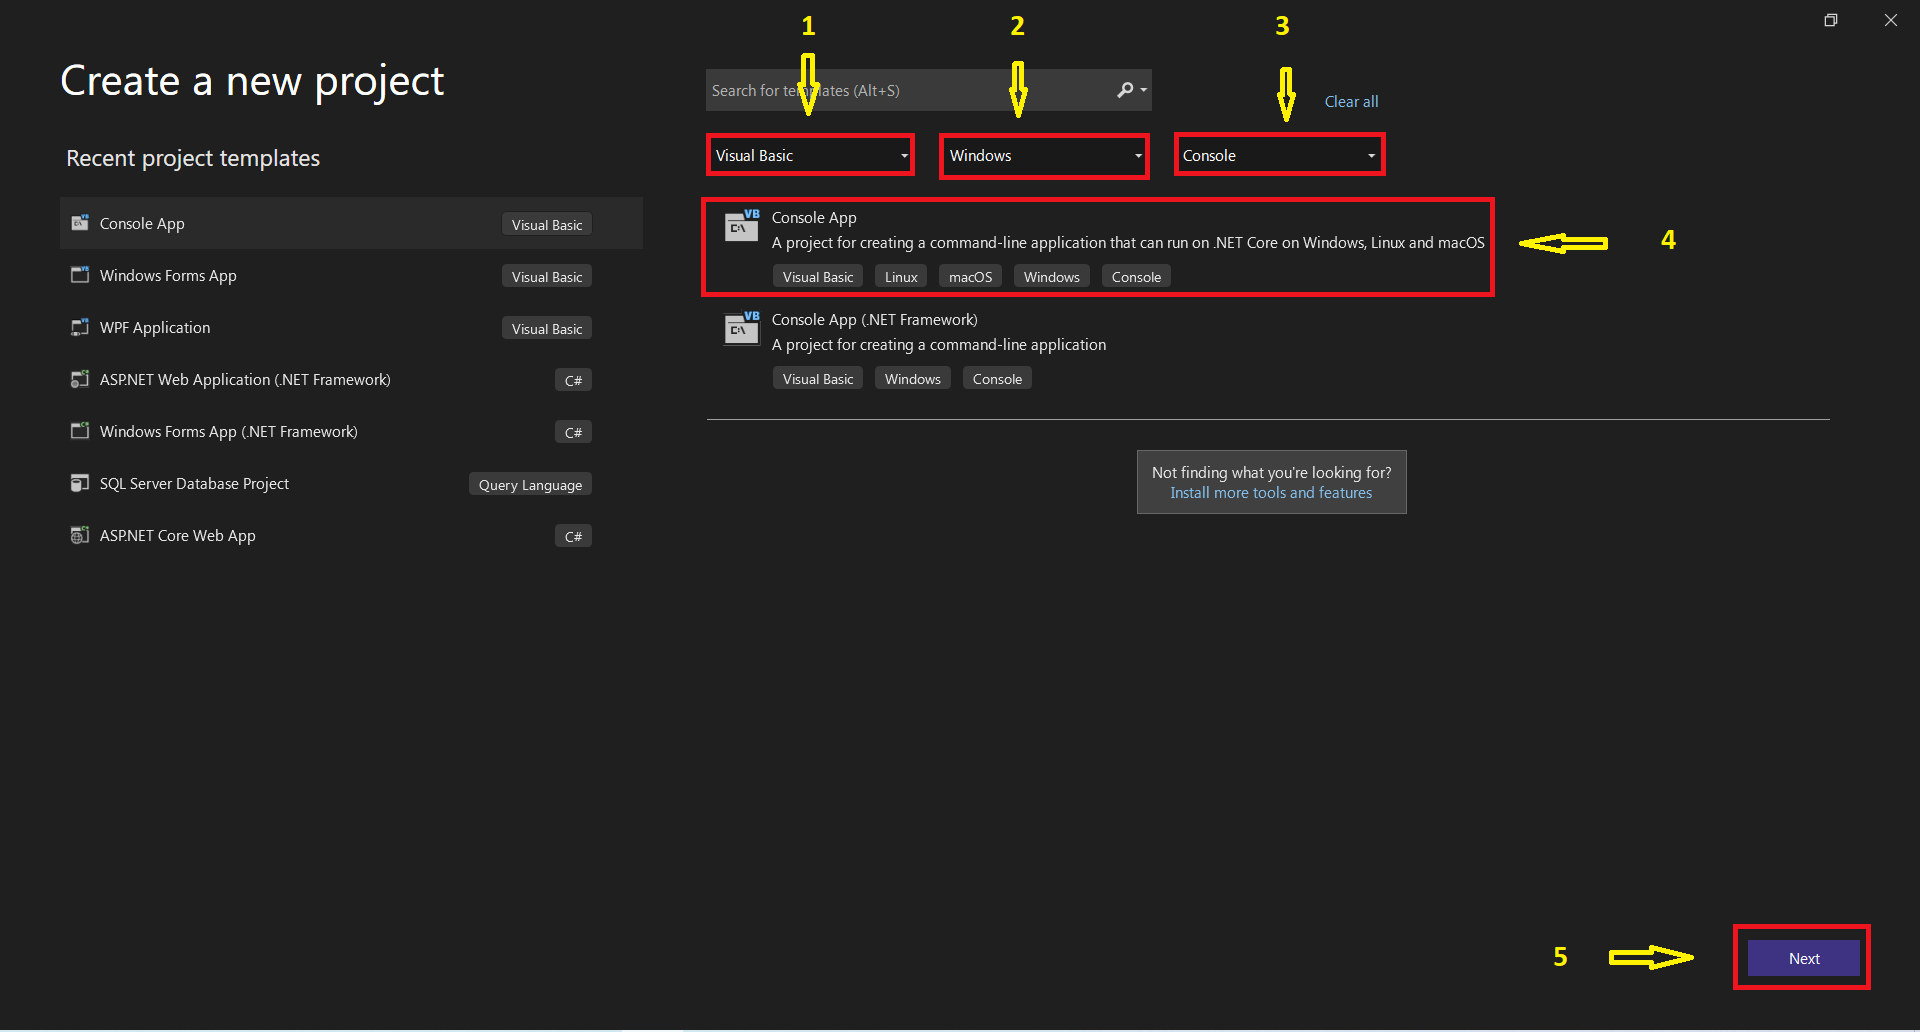Viewport: 1920px width, 1032px height.
Task: Click the WPF Application icon
Action: pos(80,327)
